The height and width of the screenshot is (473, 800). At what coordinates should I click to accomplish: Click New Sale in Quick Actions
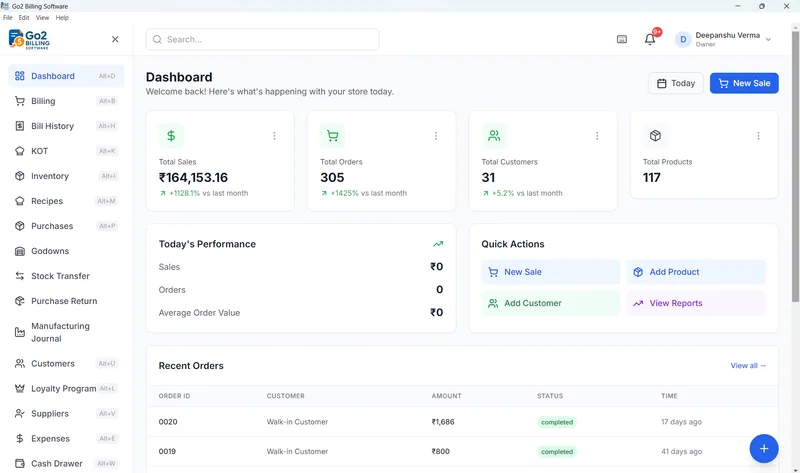click(551, 272)
